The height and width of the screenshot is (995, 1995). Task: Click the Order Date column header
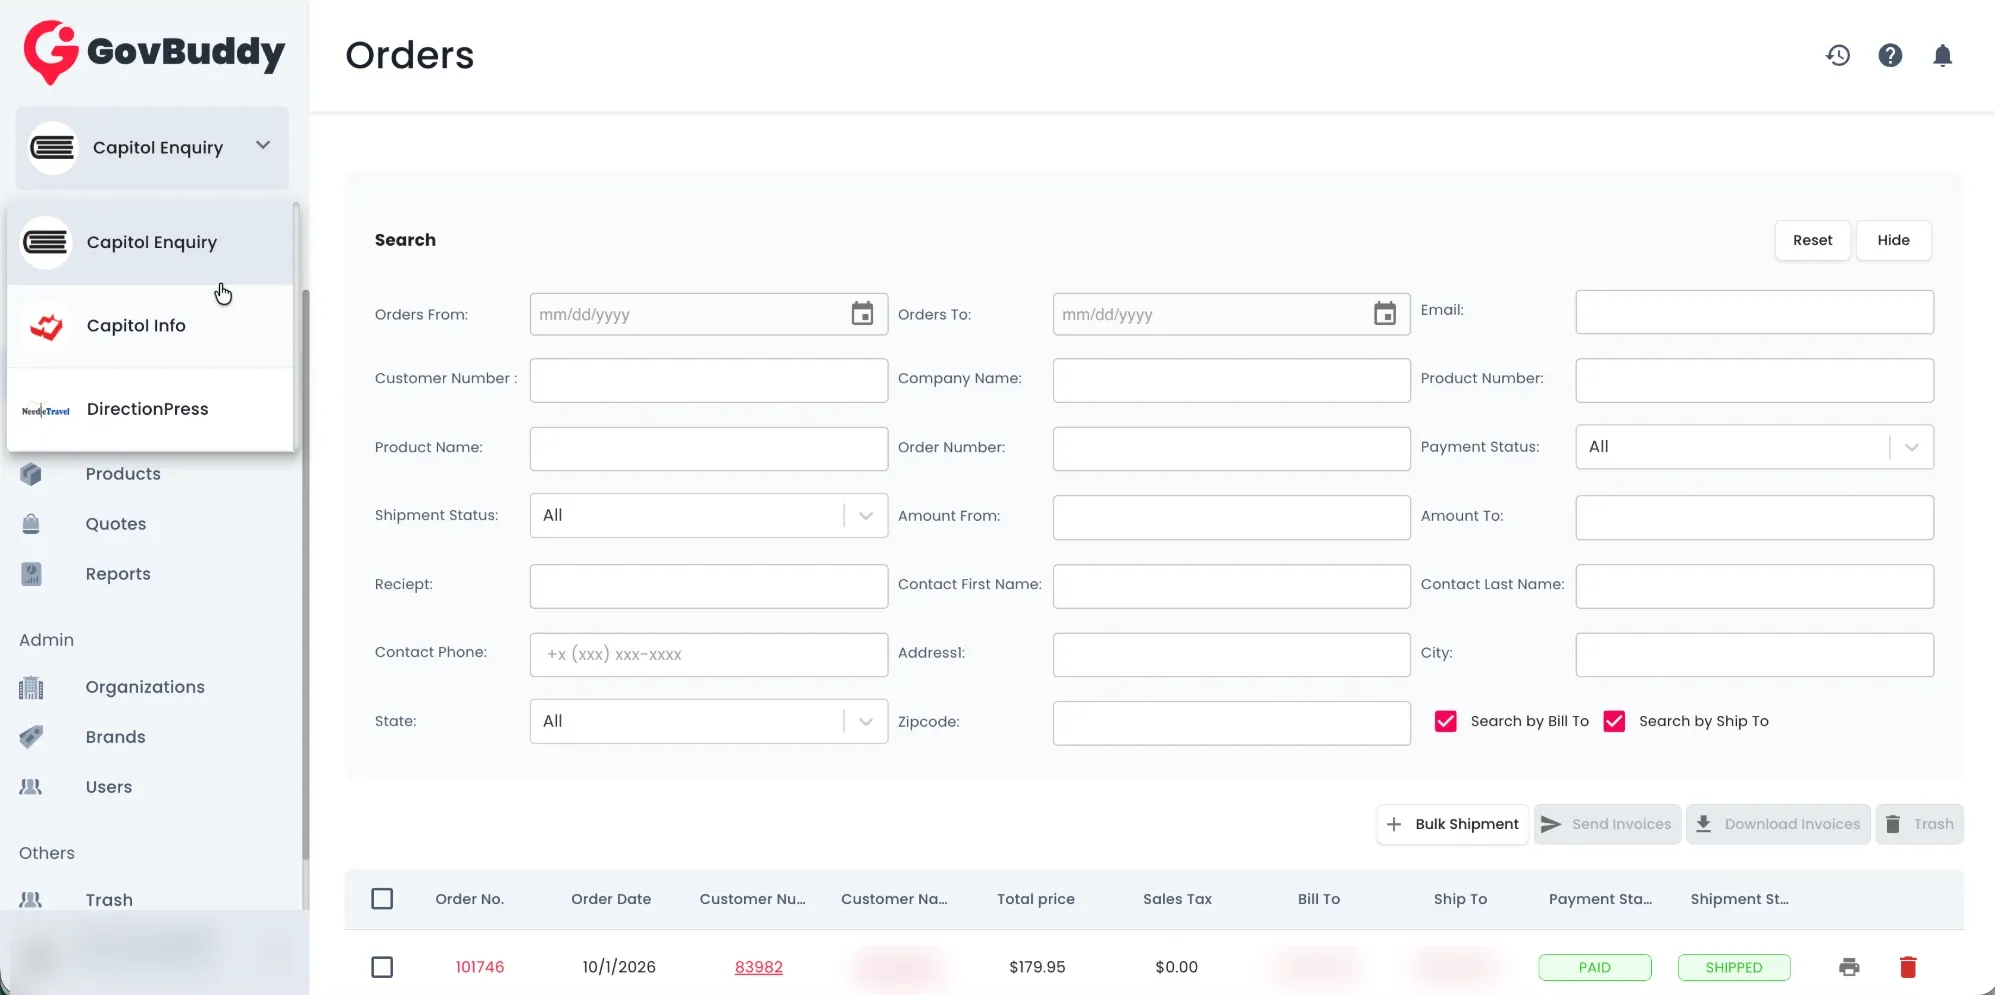pos(611,899)
